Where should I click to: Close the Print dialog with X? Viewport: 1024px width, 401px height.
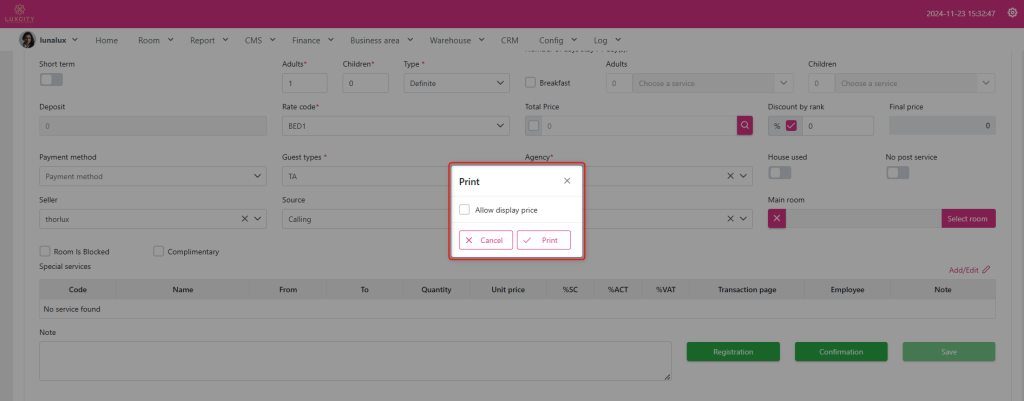(567, 181)
